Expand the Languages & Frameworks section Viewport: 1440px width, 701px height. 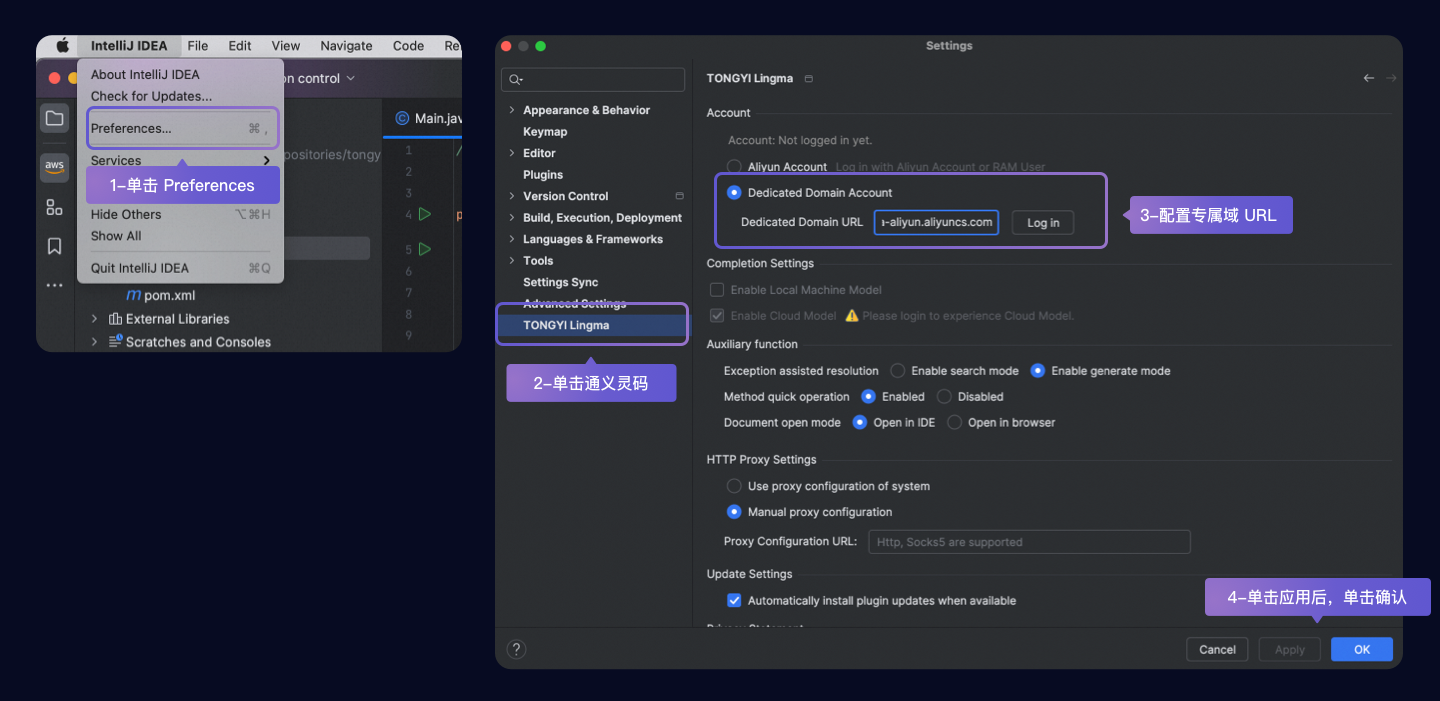point(512,239)
